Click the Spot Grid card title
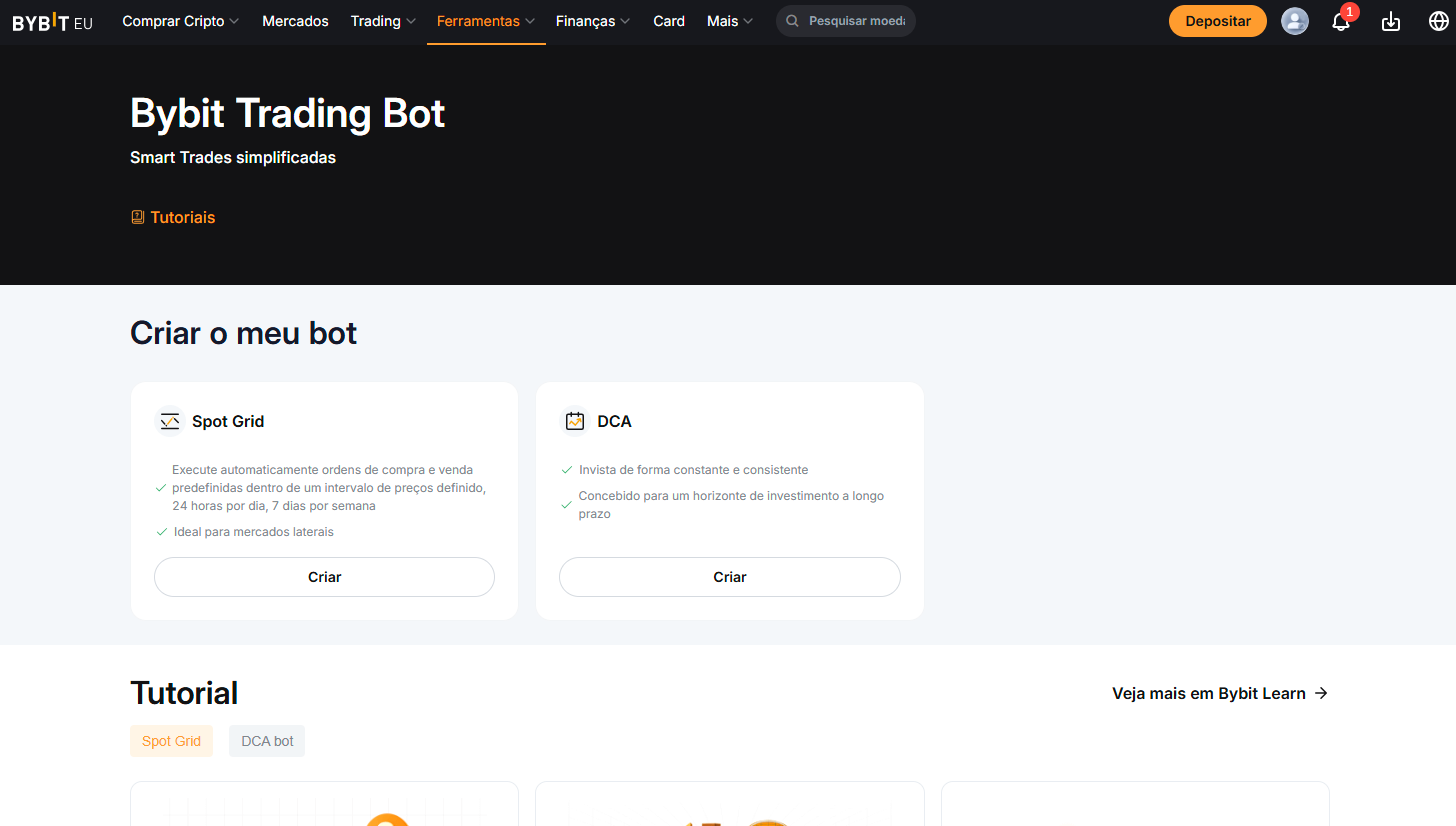The width and height of the screenshot is (1456, 826). (x=228, y=421)
